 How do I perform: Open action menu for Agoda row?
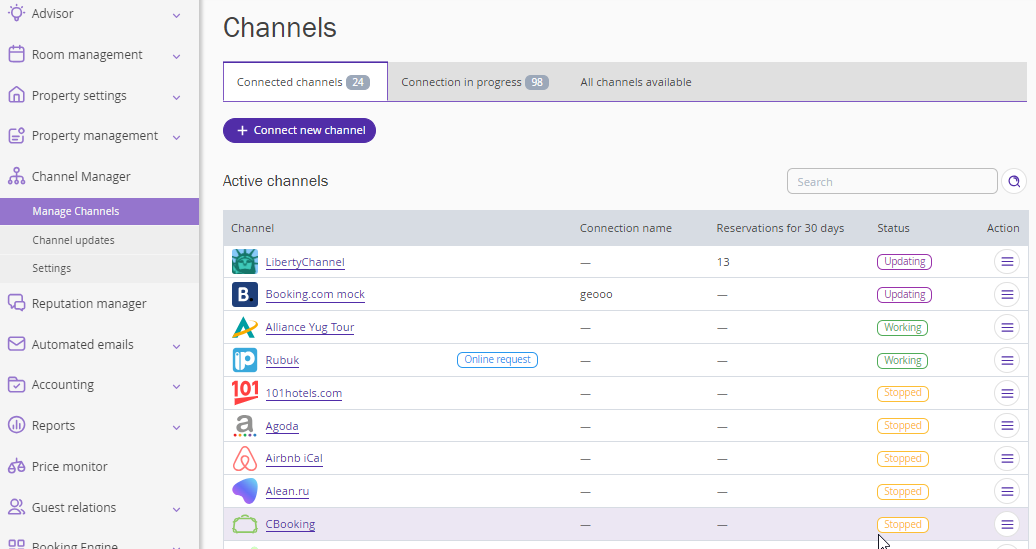tap(1007, 425)
